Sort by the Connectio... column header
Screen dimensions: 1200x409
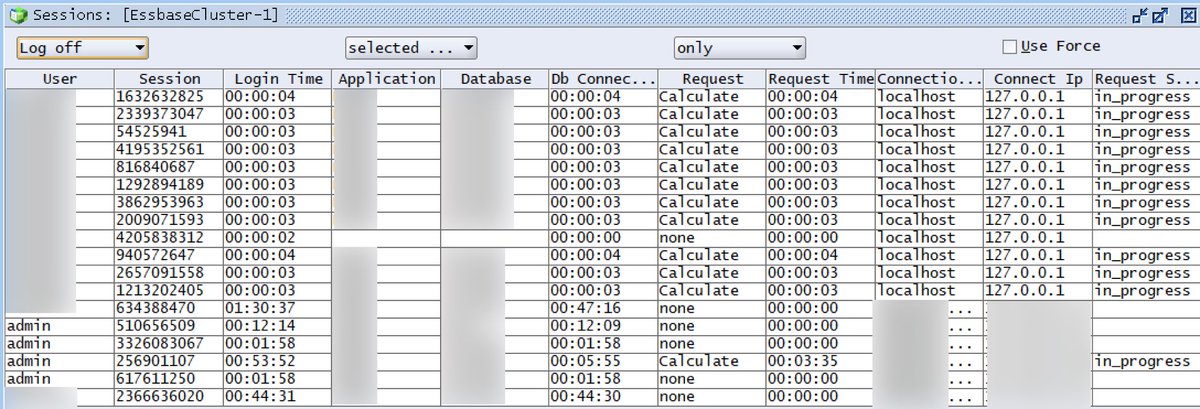click(x=930, y=79)
